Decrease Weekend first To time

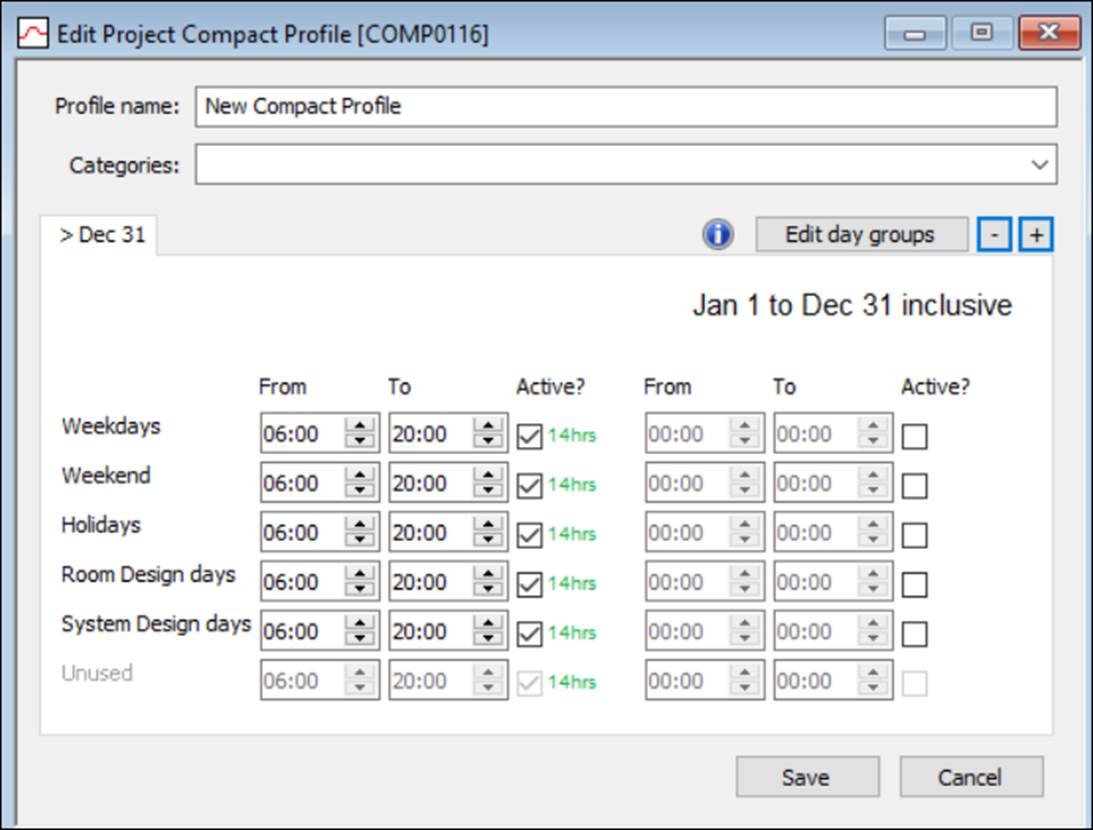pyautogui.click(x=488, y=490)
